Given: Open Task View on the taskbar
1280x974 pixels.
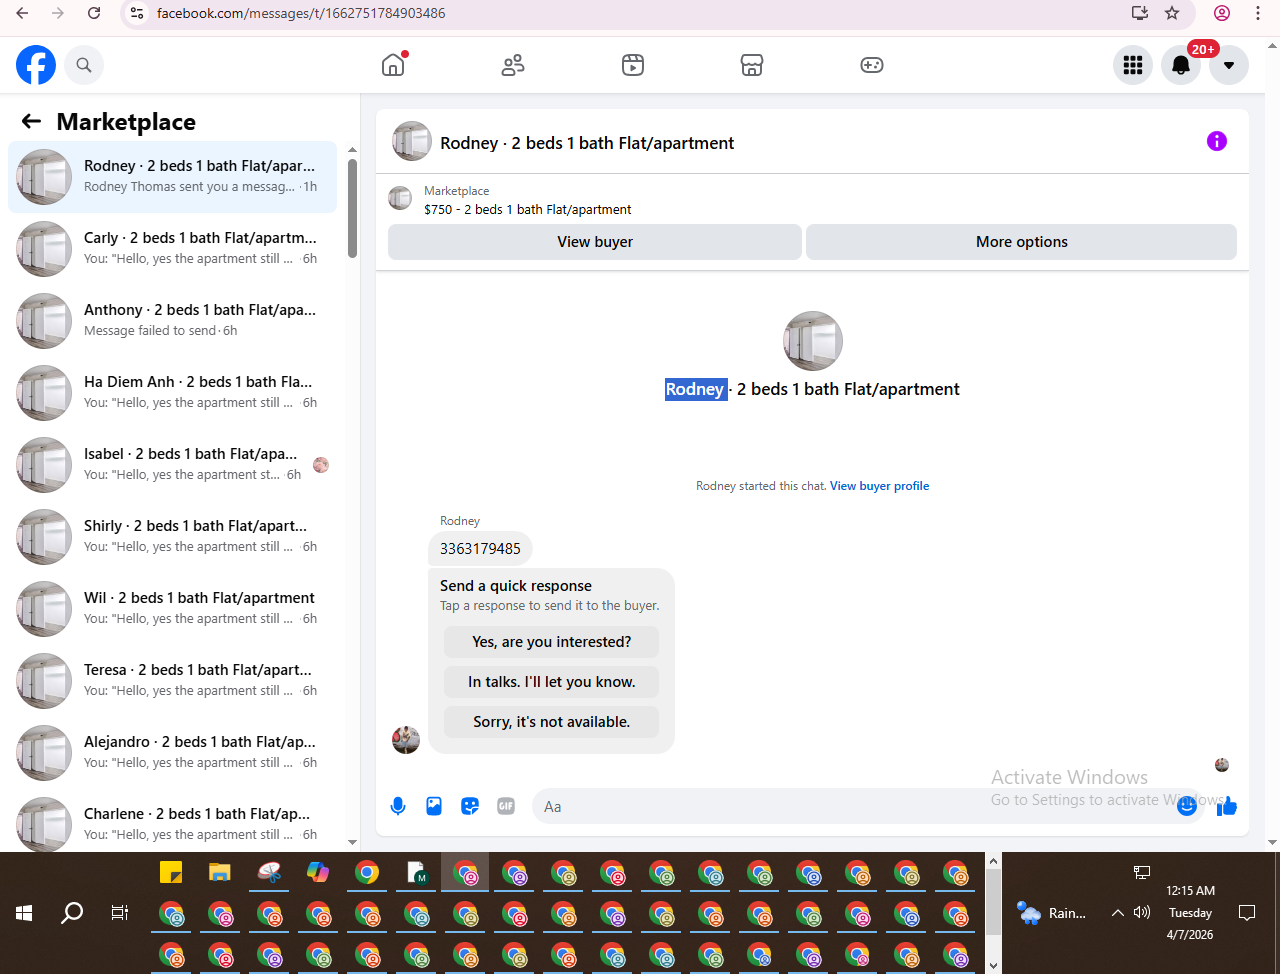Looking at the screenshot, I should [120, 912].
